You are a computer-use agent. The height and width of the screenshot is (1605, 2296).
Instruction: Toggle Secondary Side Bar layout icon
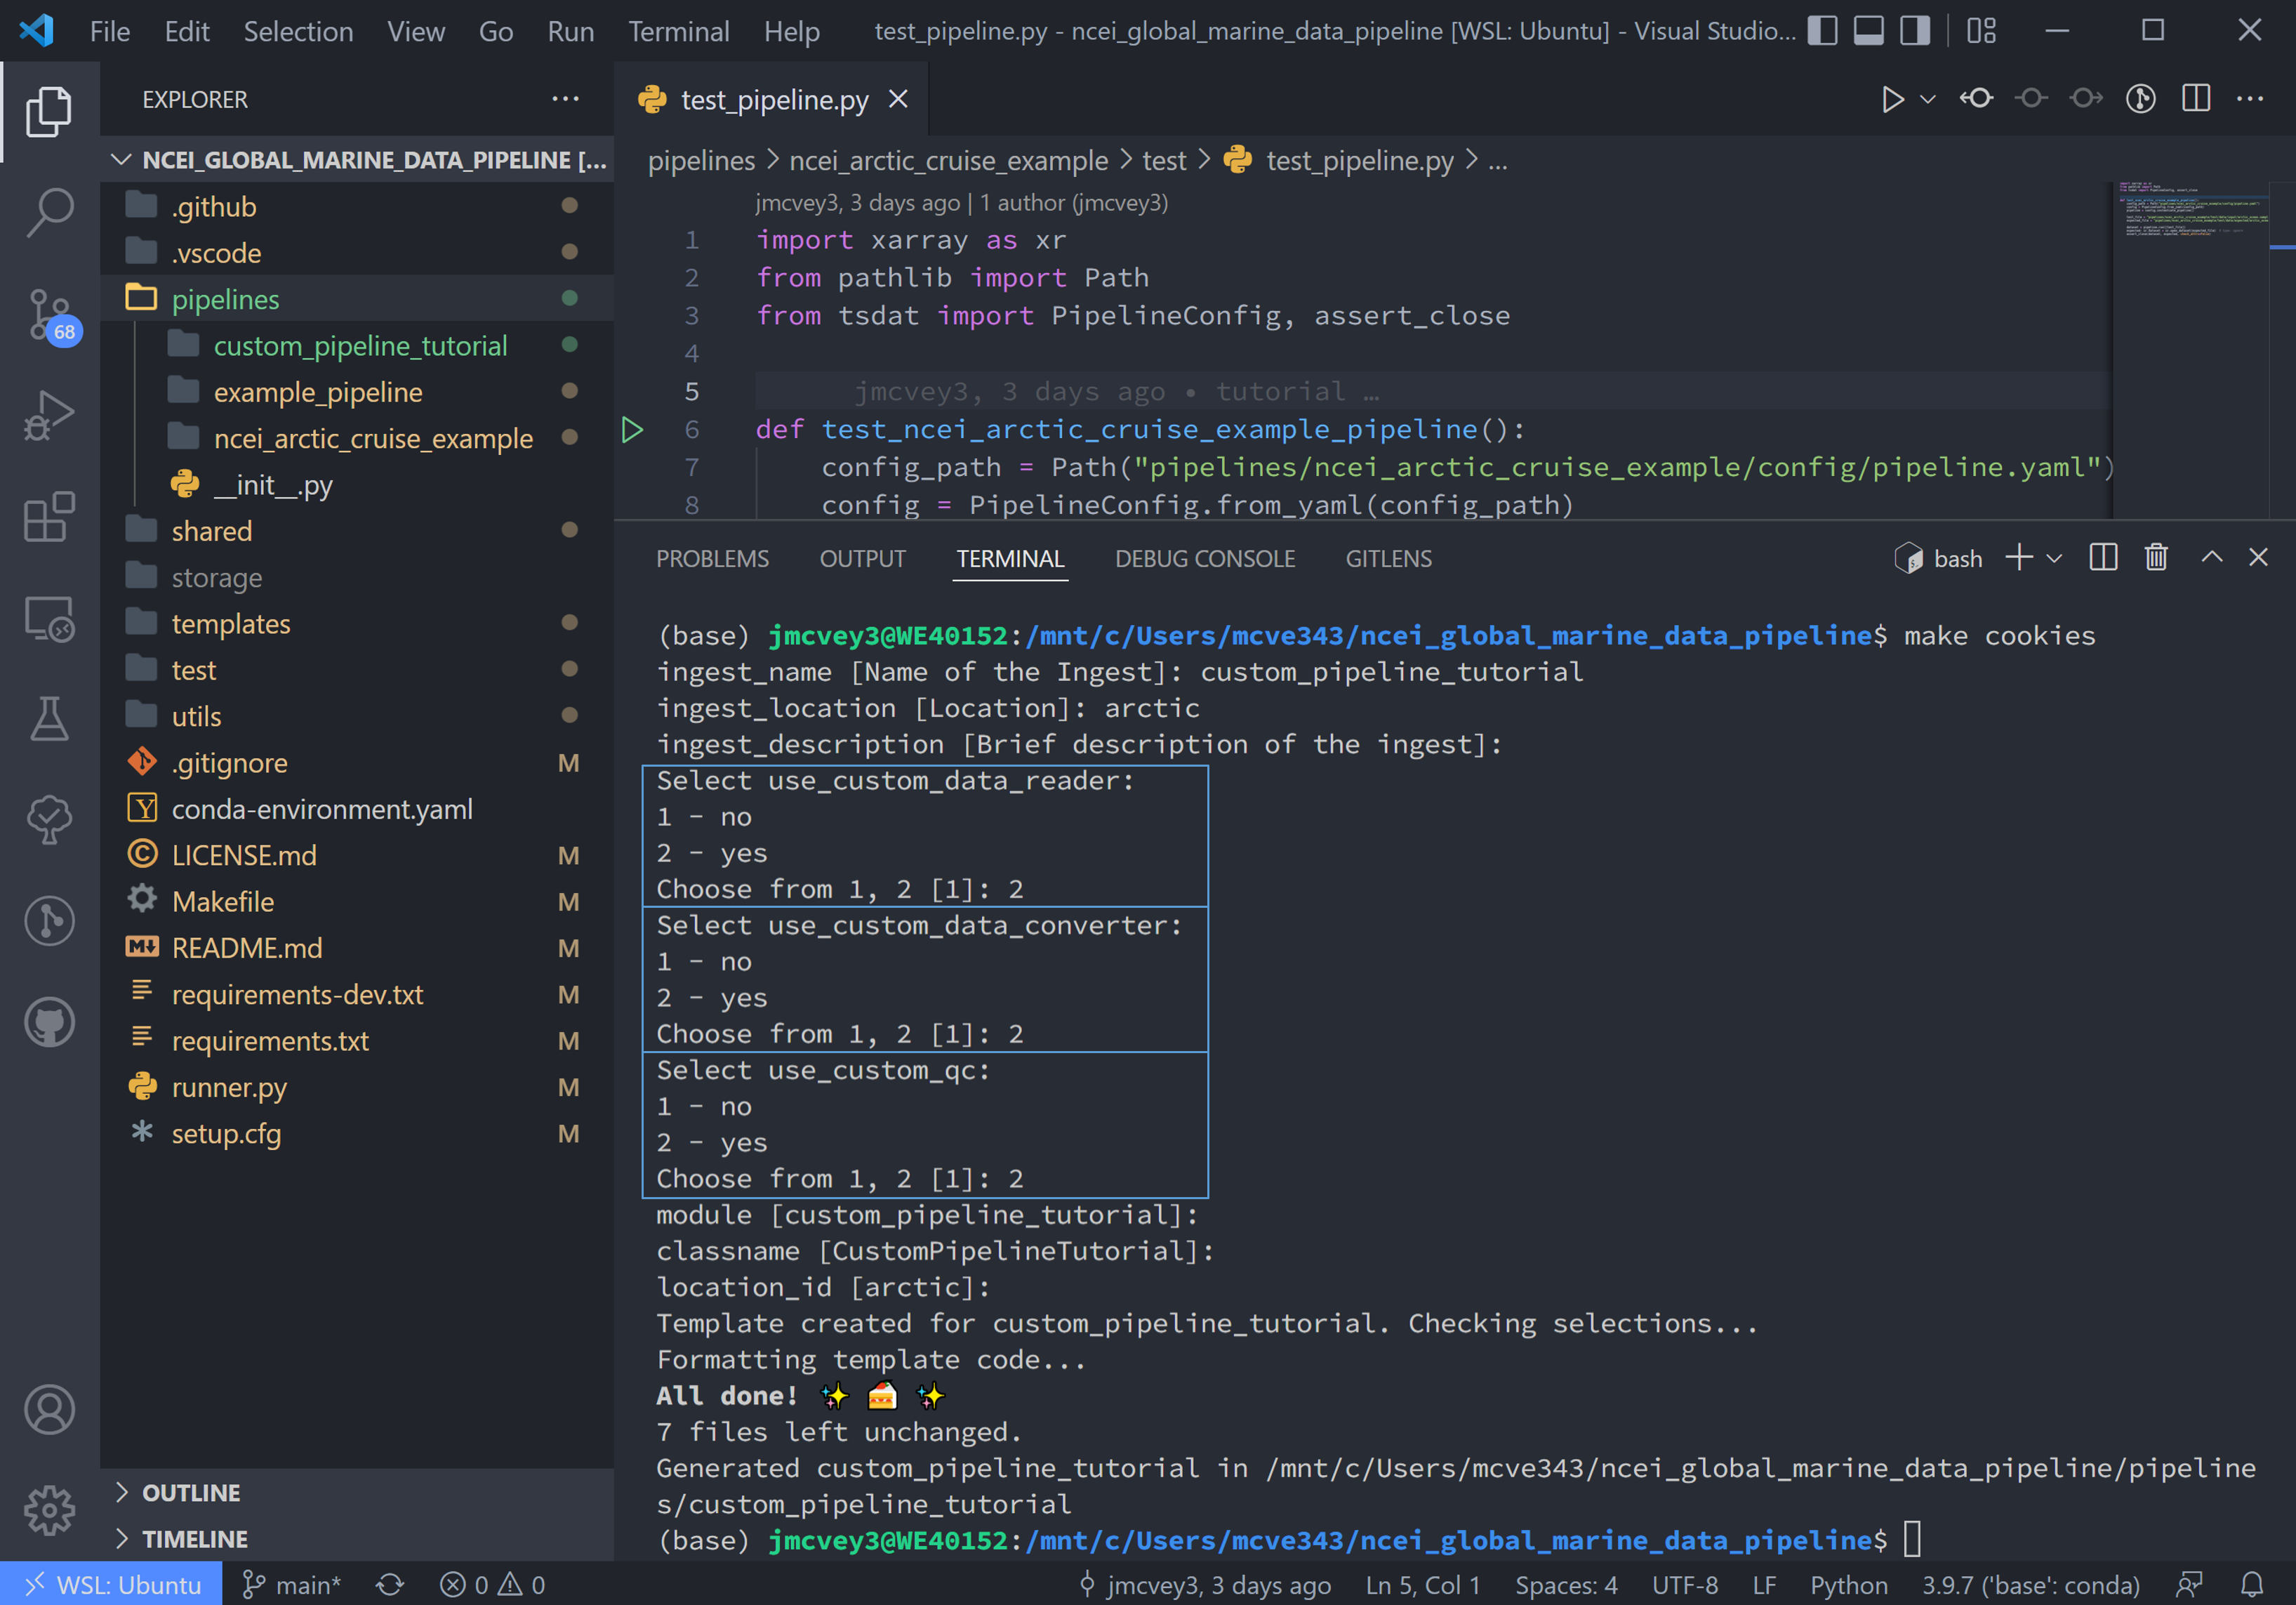[x=1915, y=31]
